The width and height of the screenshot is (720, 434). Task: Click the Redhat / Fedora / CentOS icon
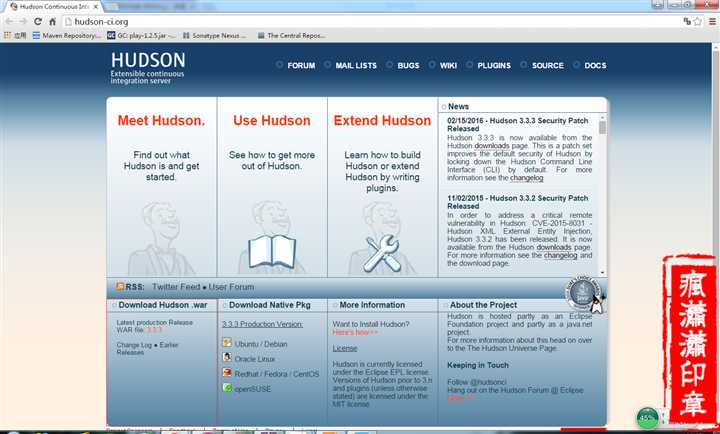pyautogui.click(x=227, y=372)
